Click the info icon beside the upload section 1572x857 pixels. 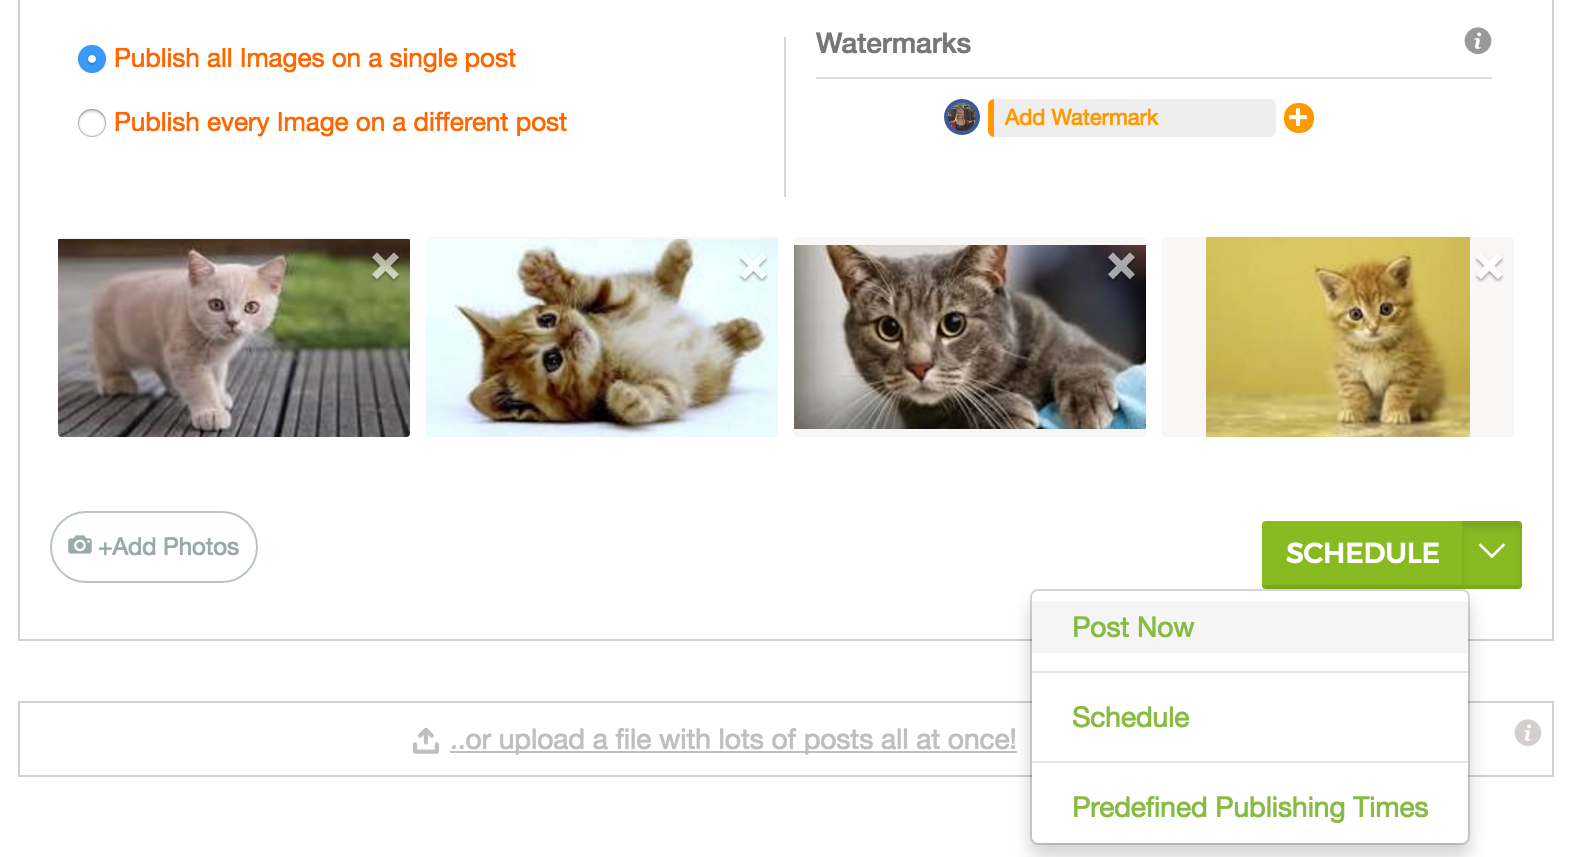[1527, 733]
